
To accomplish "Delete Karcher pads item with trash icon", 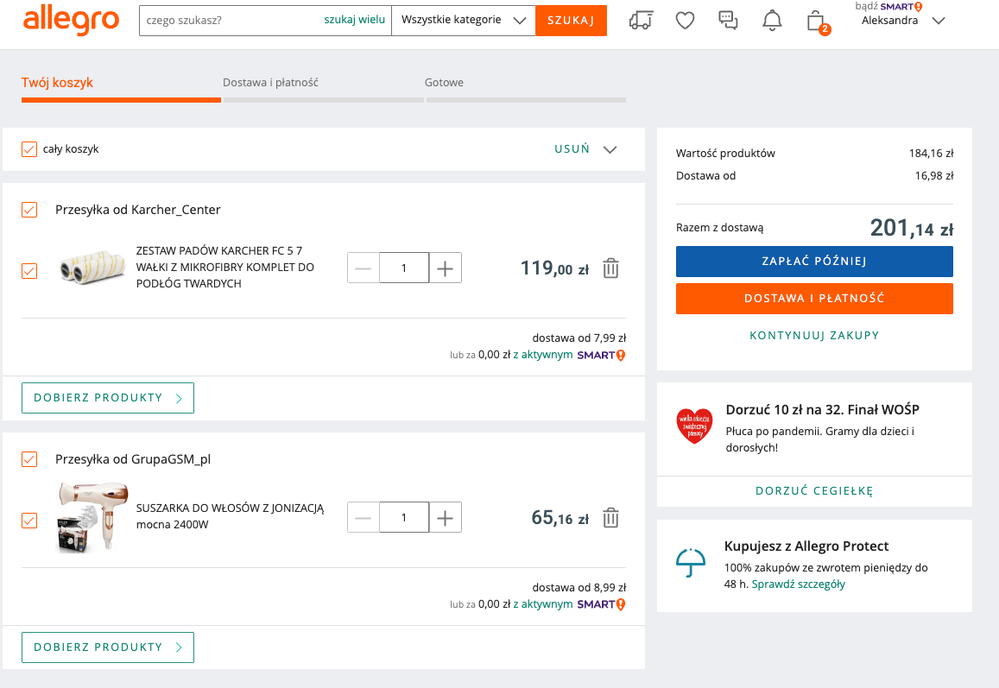I will click(x=611, y=268).
